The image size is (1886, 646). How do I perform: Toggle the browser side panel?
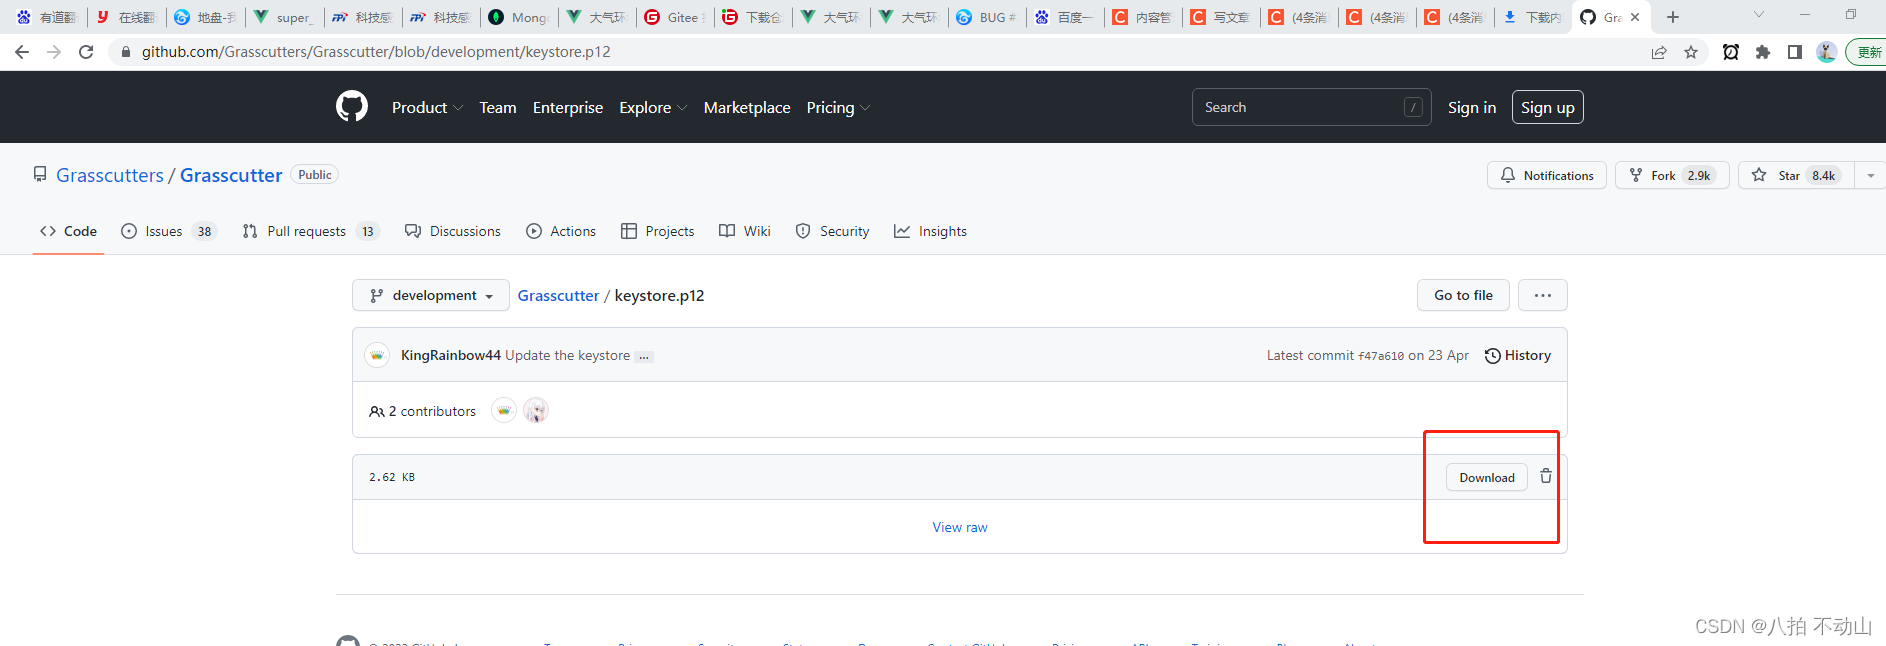click(1795, 52)
